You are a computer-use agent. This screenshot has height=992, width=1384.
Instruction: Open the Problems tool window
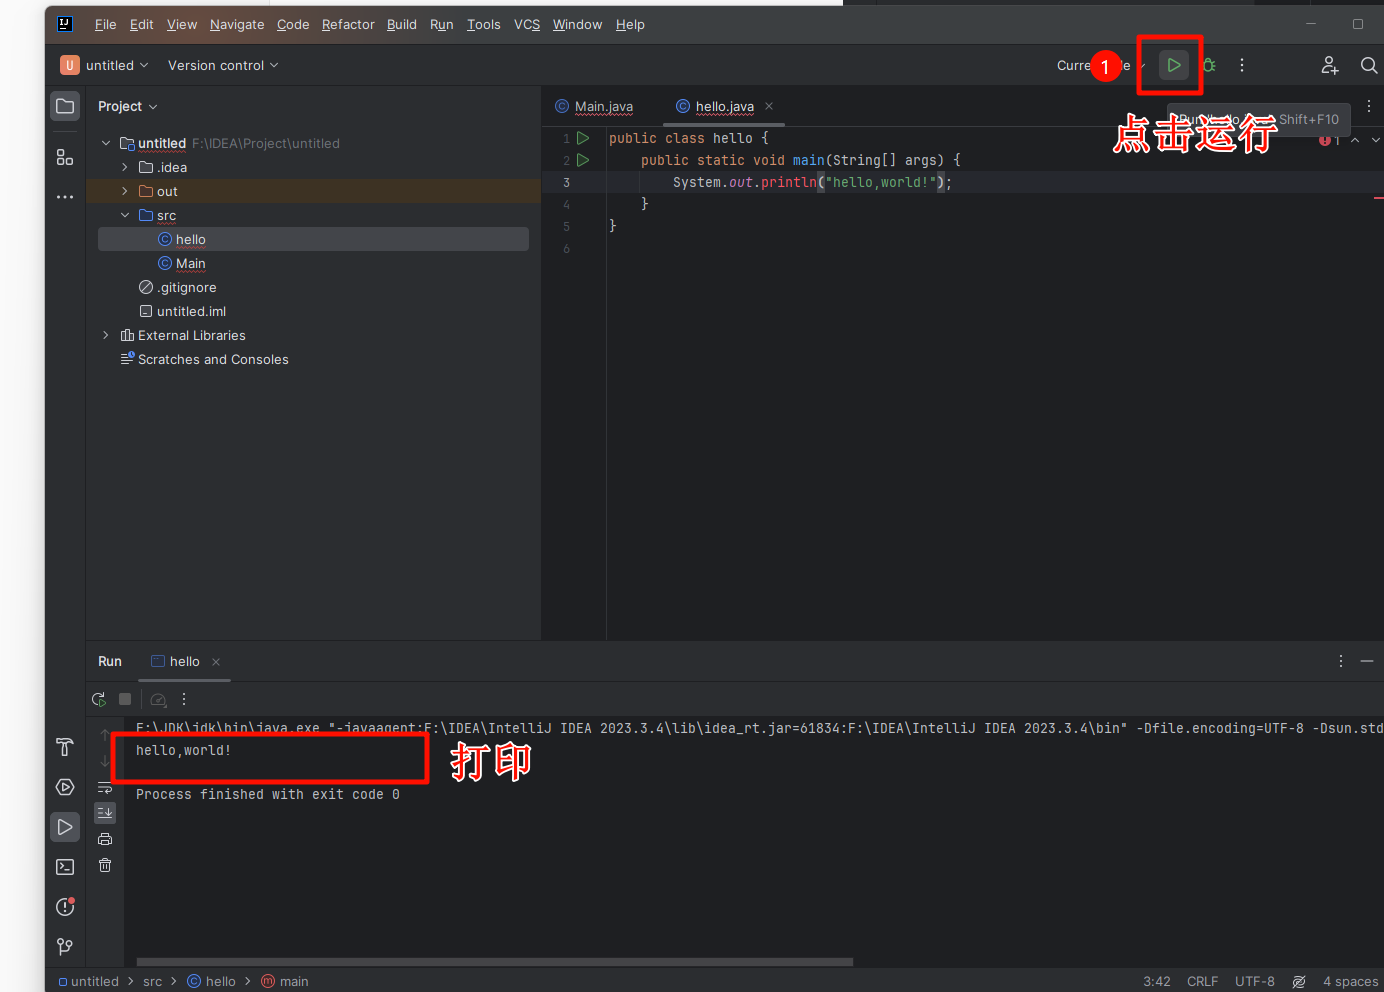tap(65, 907)
